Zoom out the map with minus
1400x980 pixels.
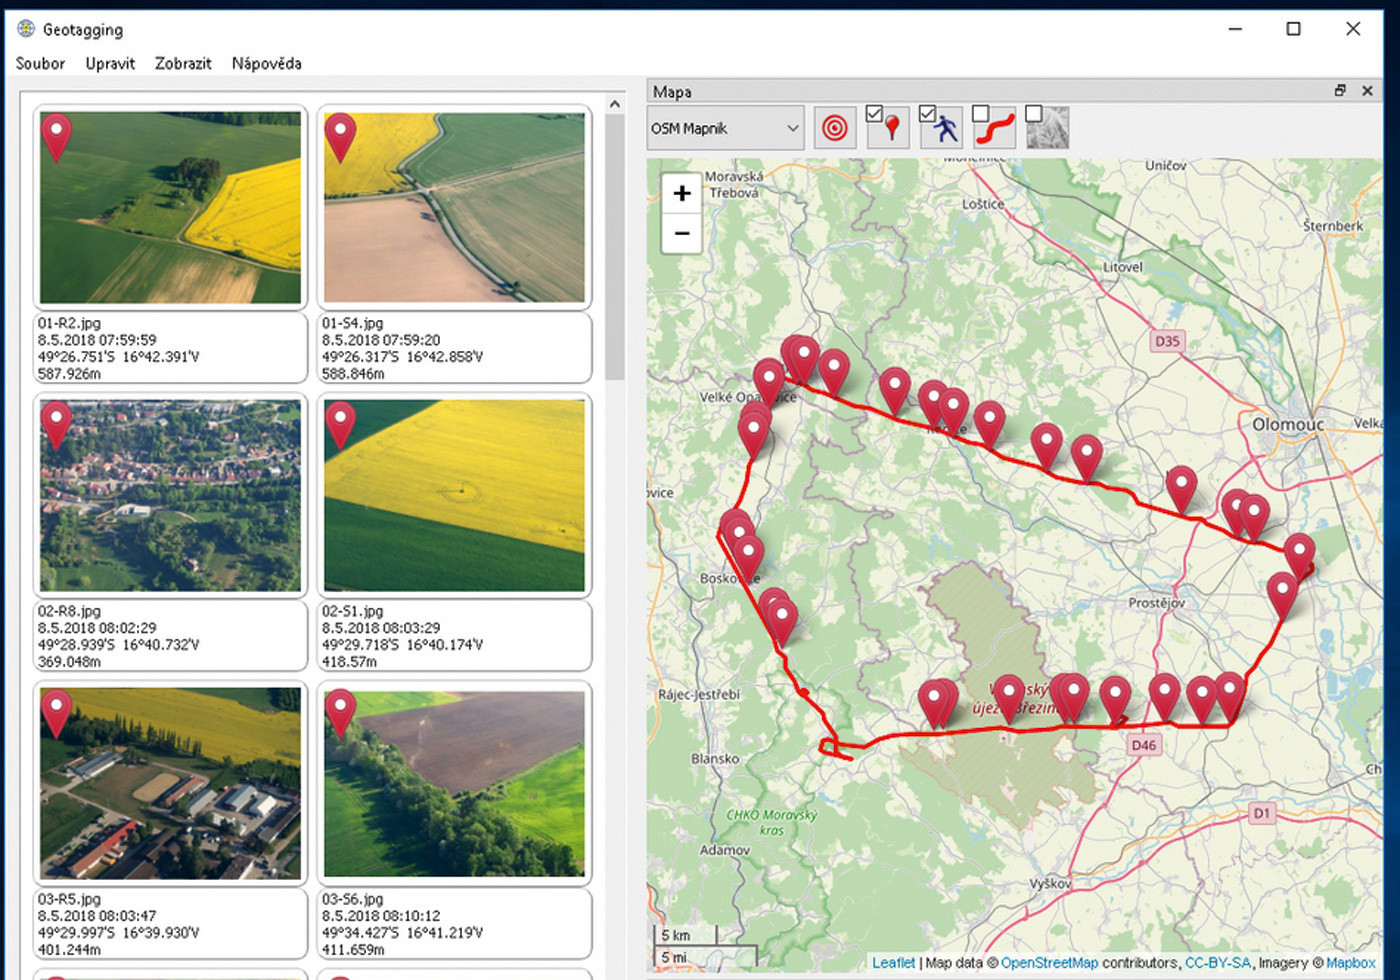pyautogui.click(x=682, y=233)
